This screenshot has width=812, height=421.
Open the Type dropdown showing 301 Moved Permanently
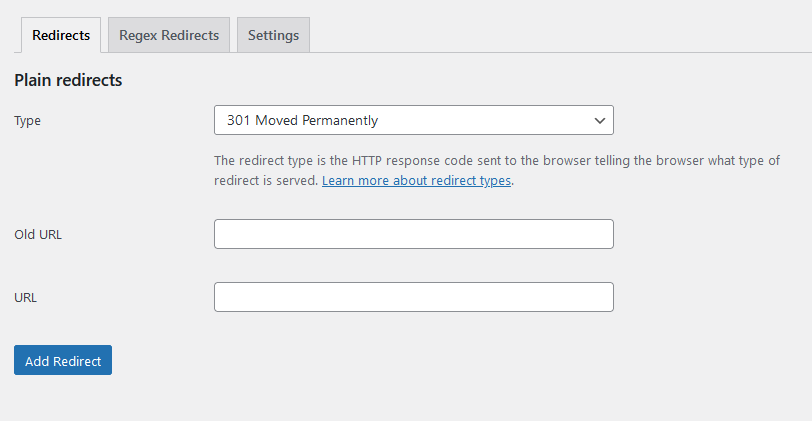(x=414, y=120)
